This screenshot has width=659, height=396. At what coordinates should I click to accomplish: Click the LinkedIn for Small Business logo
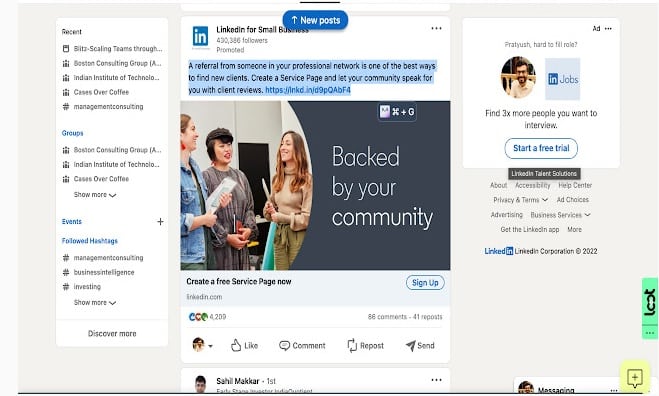click(x=200, y=37)
